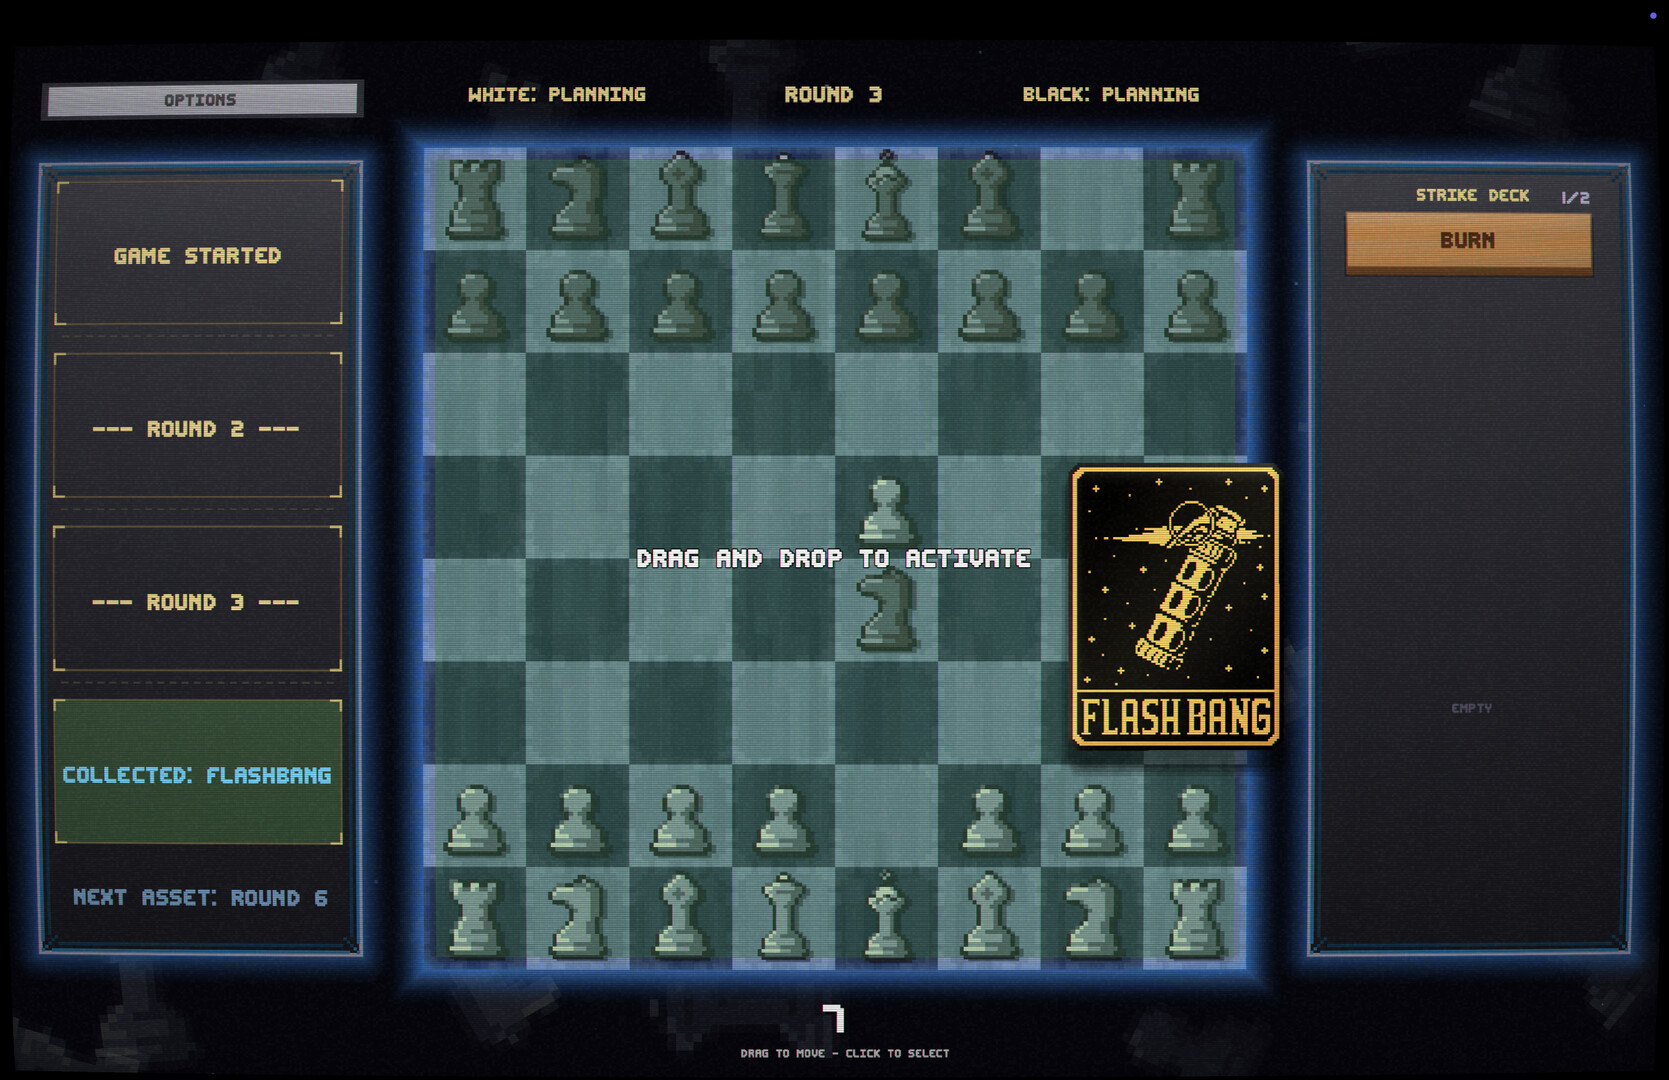Click the Round 3 history entry
The width and height of the screenshot is (1669, 1080).
pyautogui.click(x=197, y=601)
